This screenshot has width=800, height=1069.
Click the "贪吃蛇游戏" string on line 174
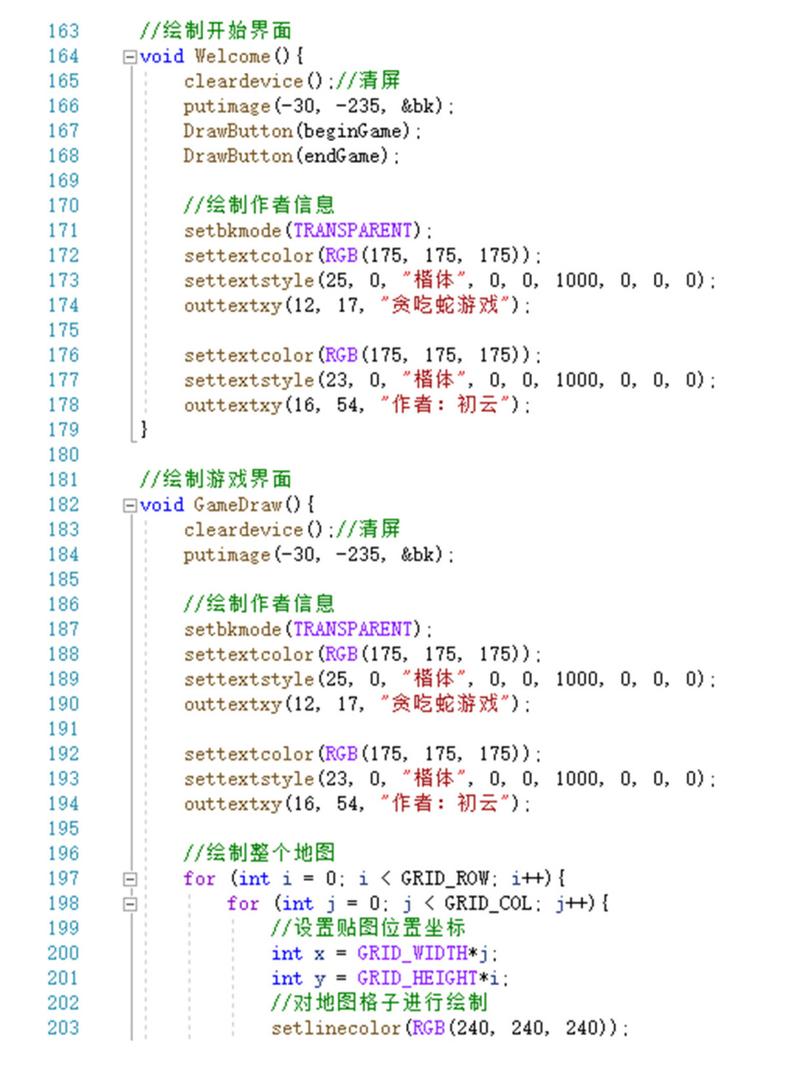[445, 305]
